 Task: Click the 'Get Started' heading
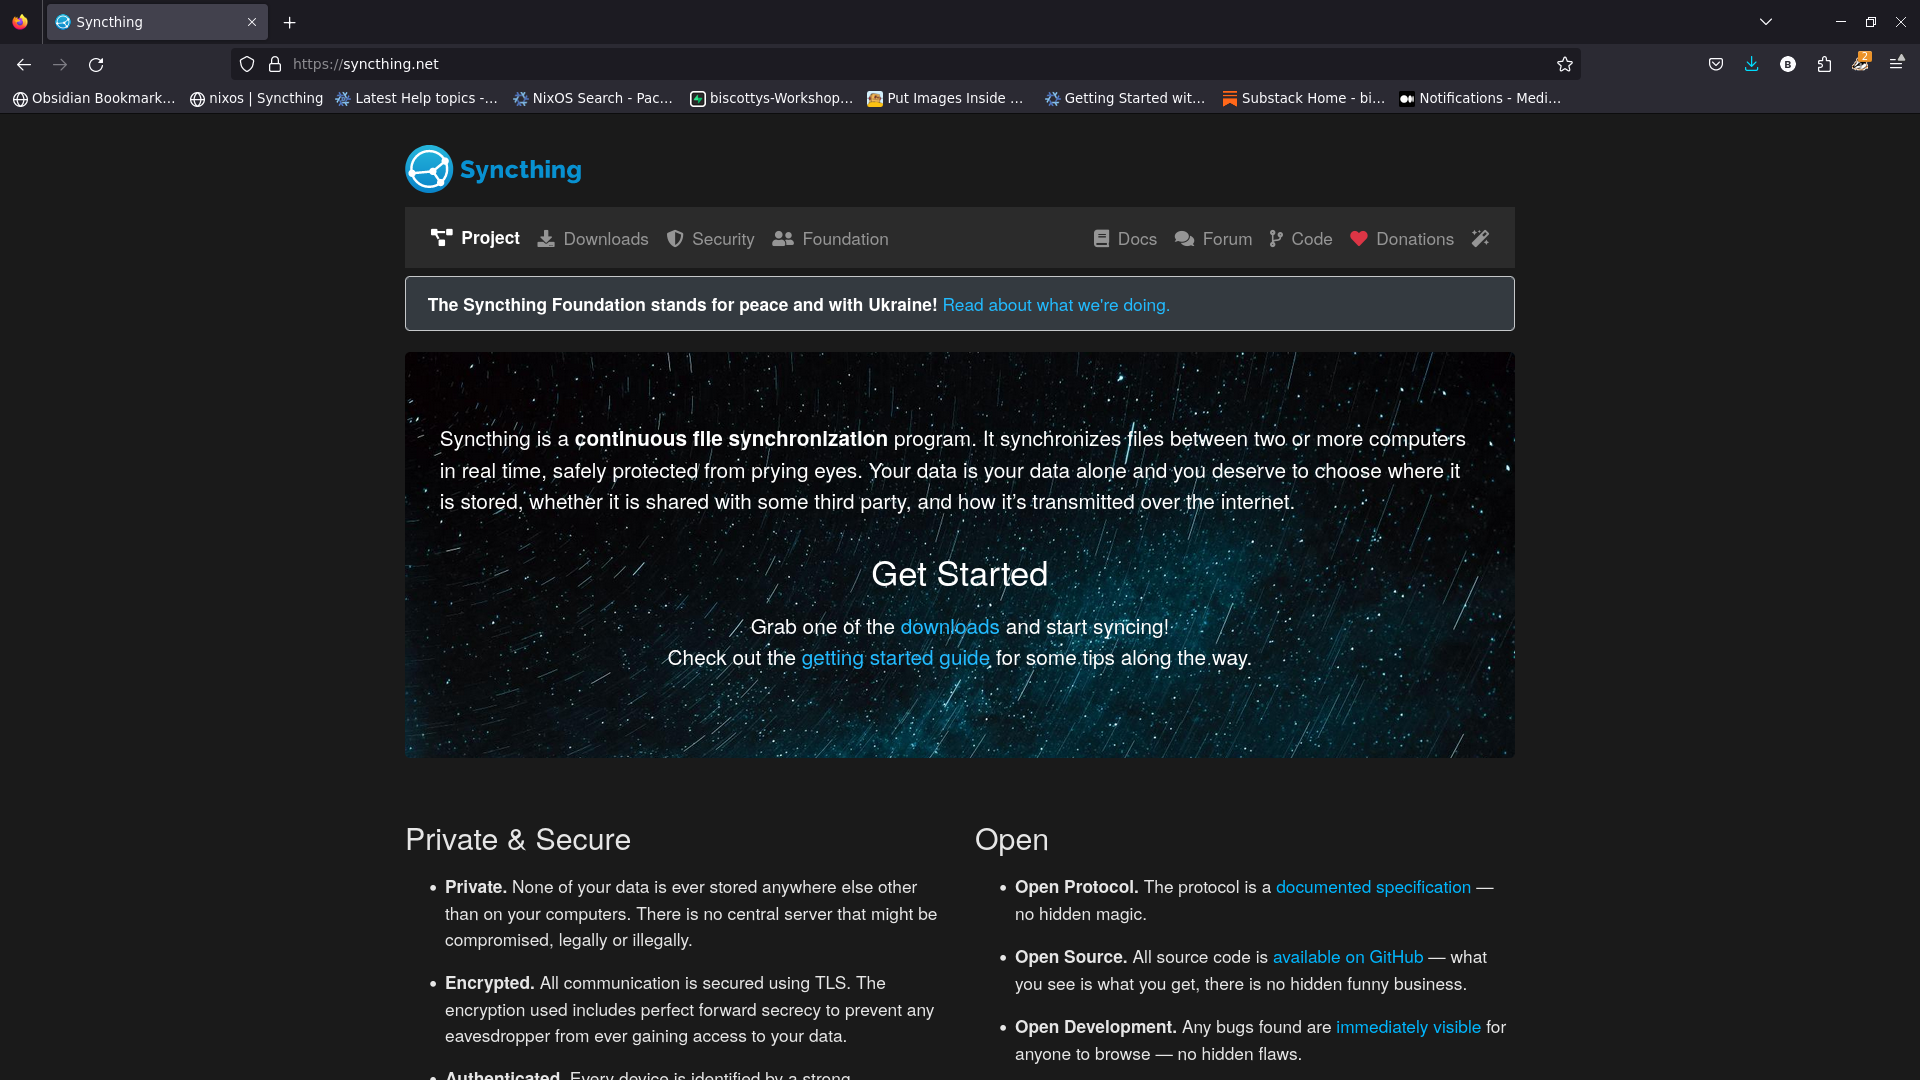[x=960, y=574]
